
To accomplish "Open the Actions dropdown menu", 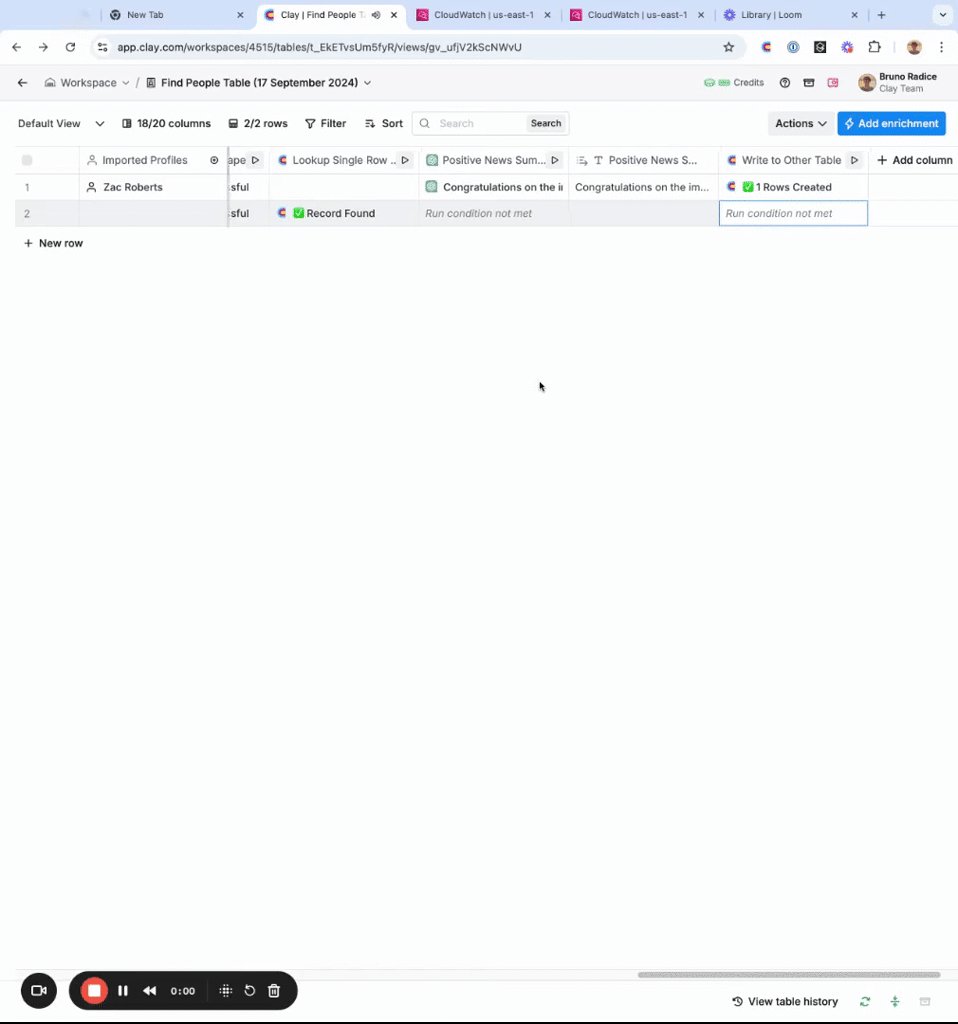I will (x=801, y=123).
